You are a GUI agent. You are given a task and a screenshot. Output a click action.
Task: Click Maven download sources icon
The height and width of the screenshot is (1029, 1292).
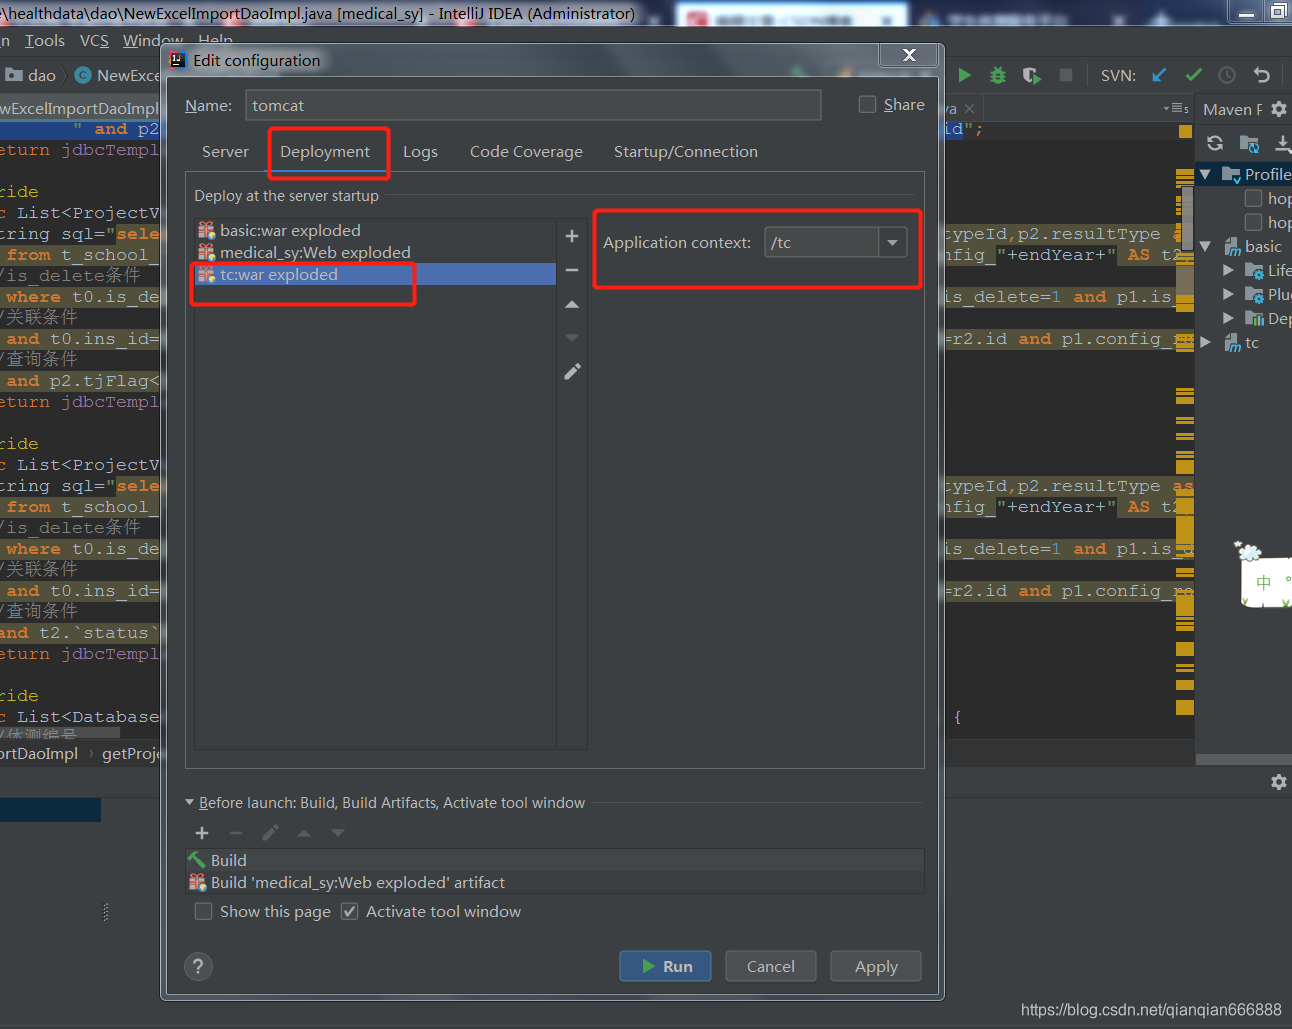tap(1282, 144)
